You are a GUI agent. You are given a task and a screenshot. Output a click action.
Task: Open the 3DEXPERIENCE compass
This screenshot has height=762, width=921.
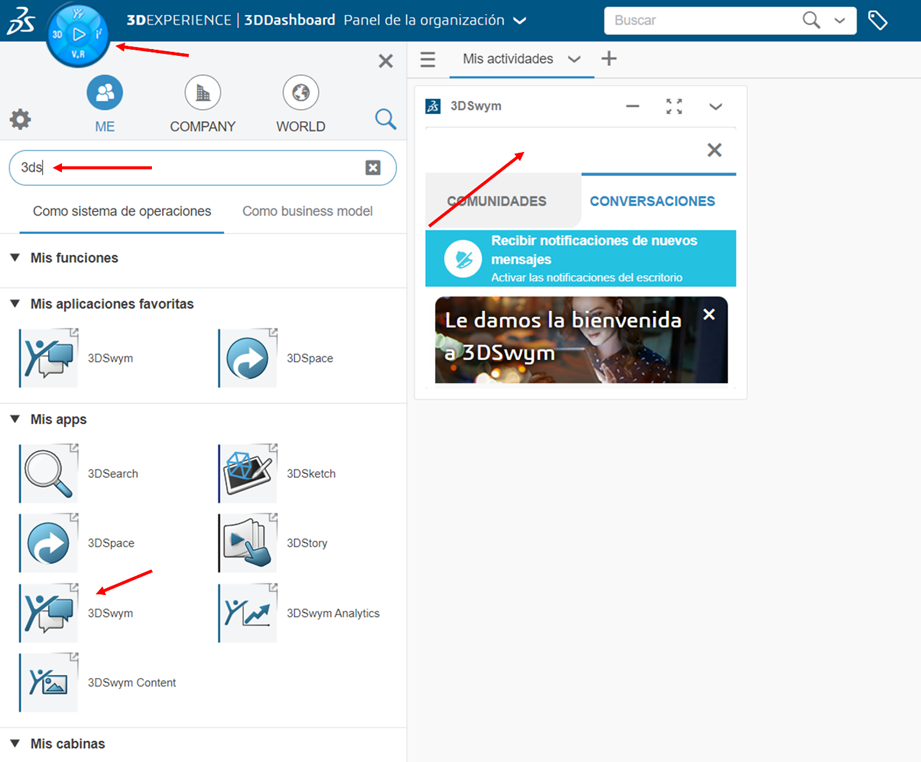(78, 35)
